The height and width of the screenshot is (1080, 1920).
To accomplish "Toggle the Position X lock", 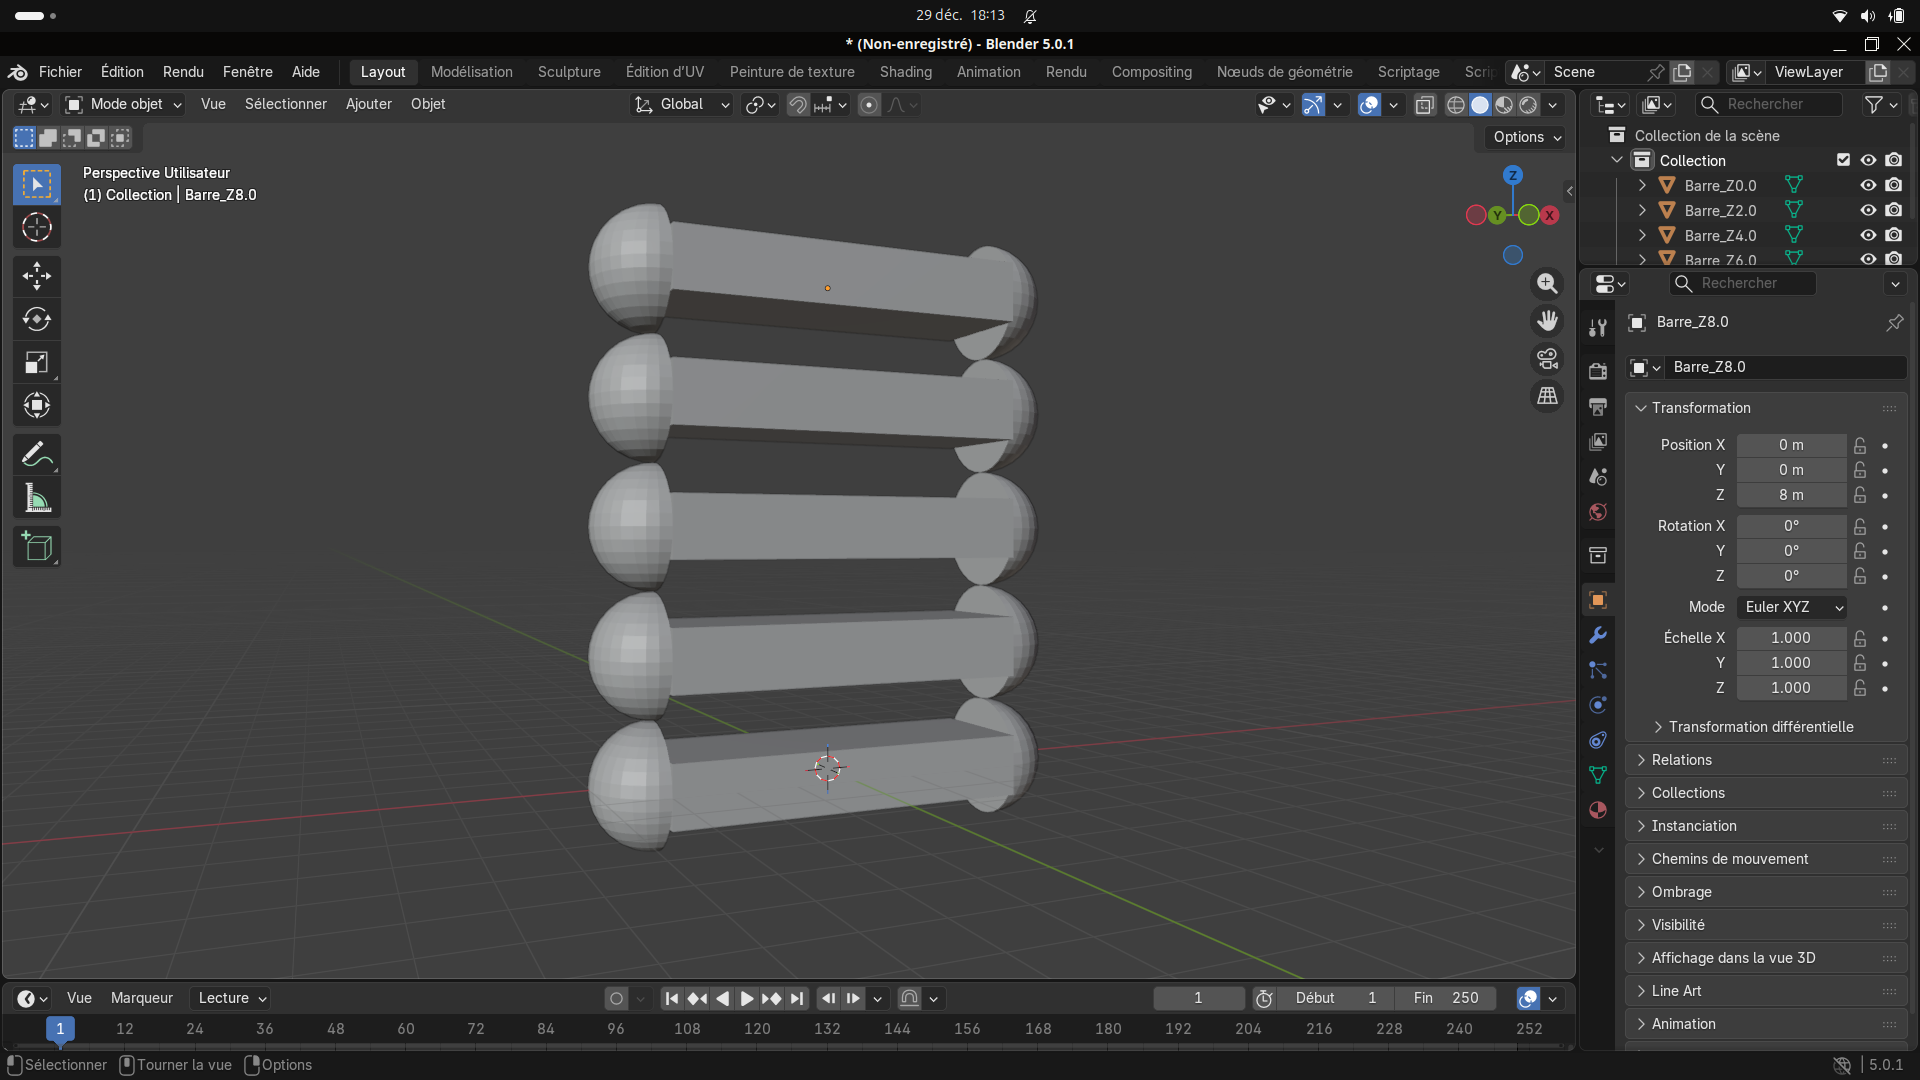I will [x=1860, y=445].
